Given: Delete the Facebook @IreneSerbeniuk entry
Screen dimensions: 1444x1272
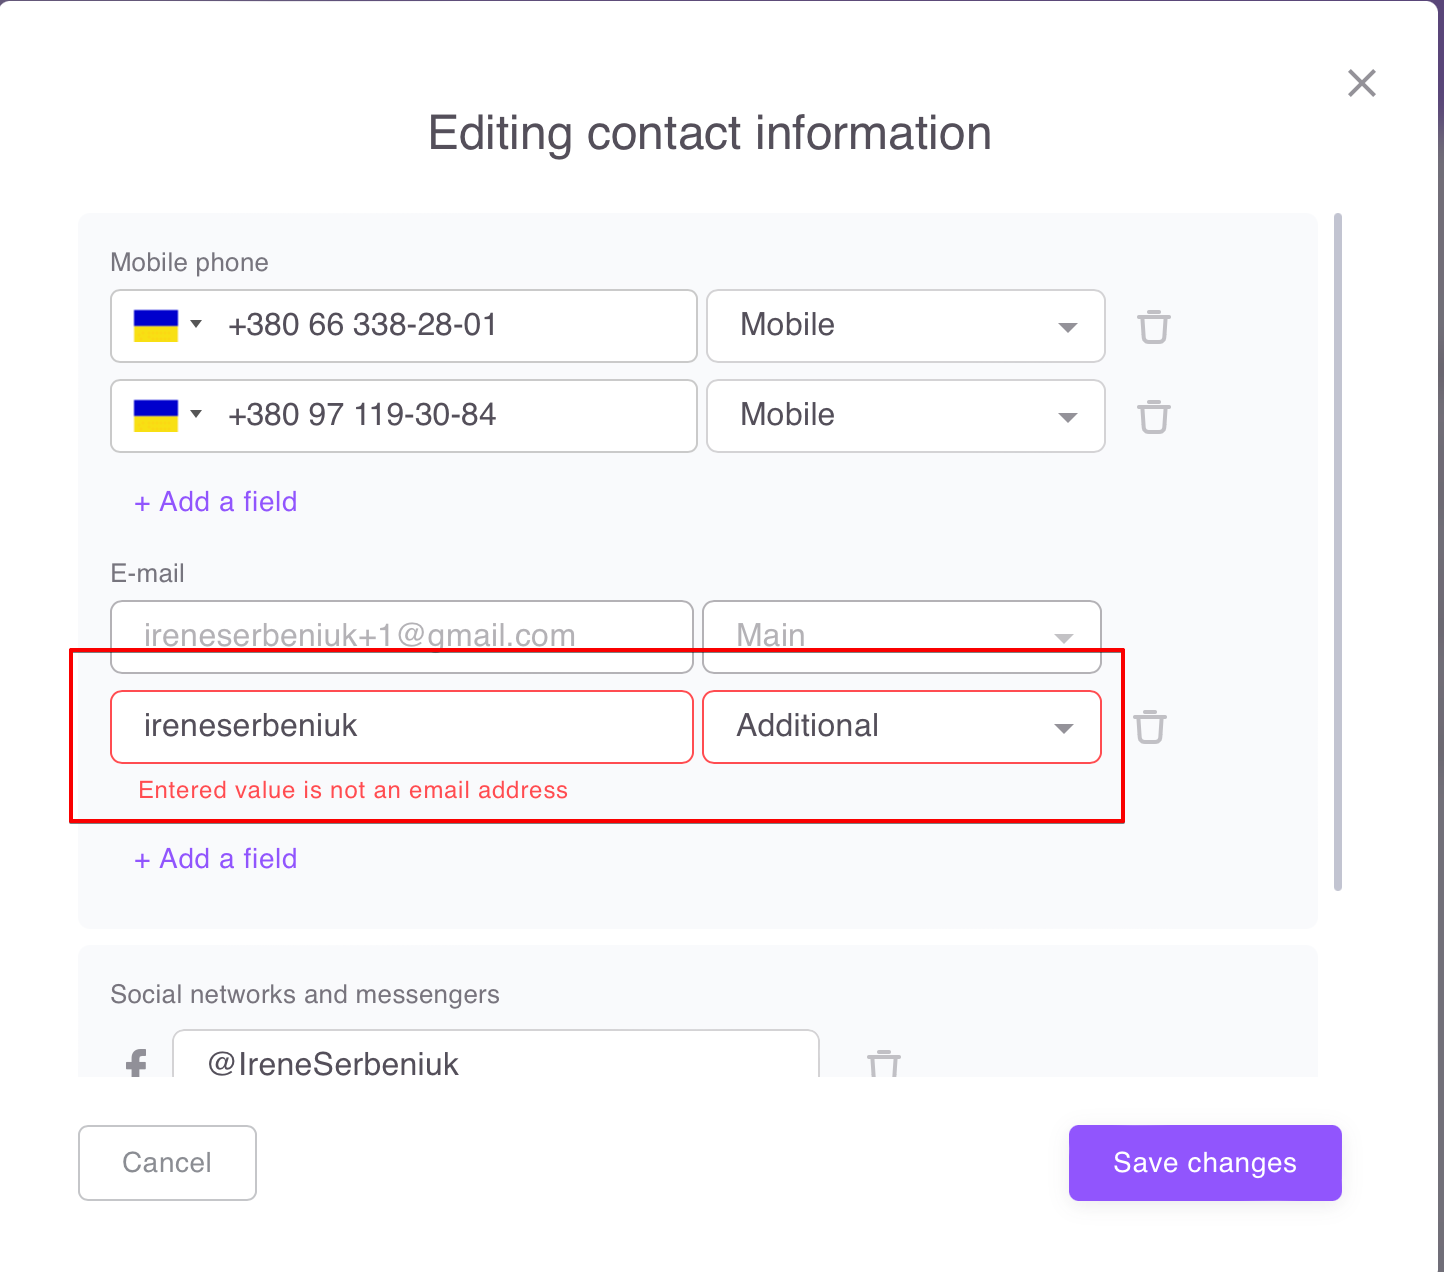Looking at the screenshot, I should 883,1064.
